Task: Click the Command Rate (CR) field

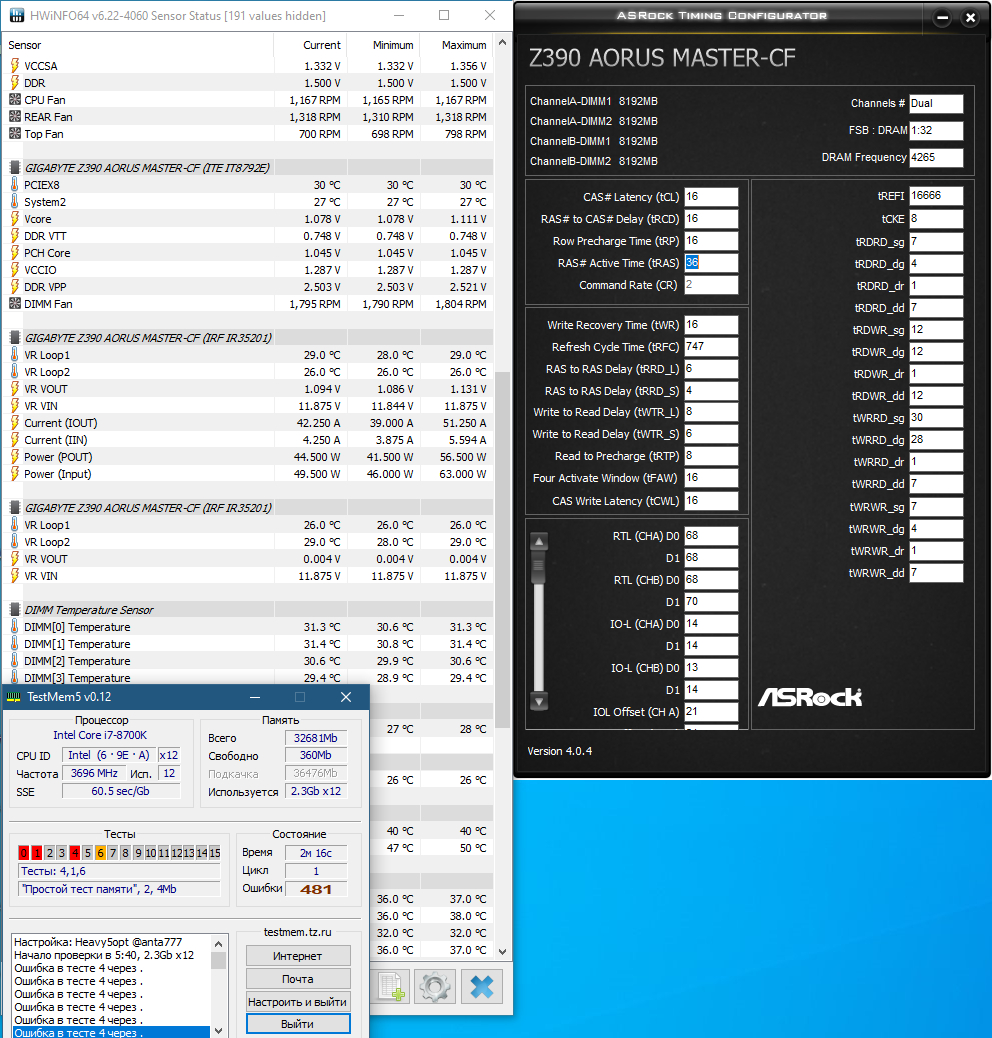Action: click(x=711, y=285)
